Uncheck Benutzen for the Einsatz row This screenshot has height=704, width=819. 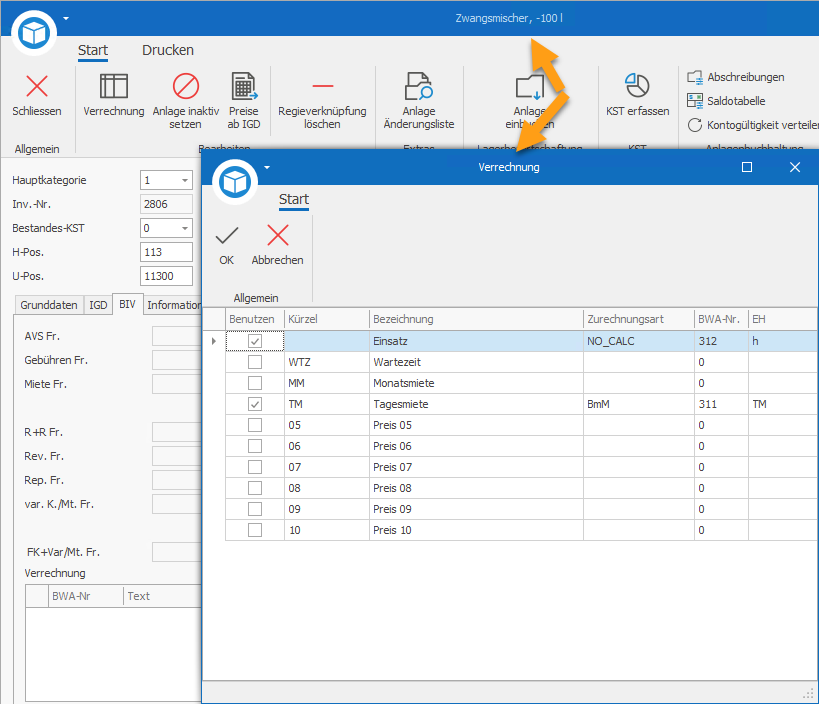(255, 341)
